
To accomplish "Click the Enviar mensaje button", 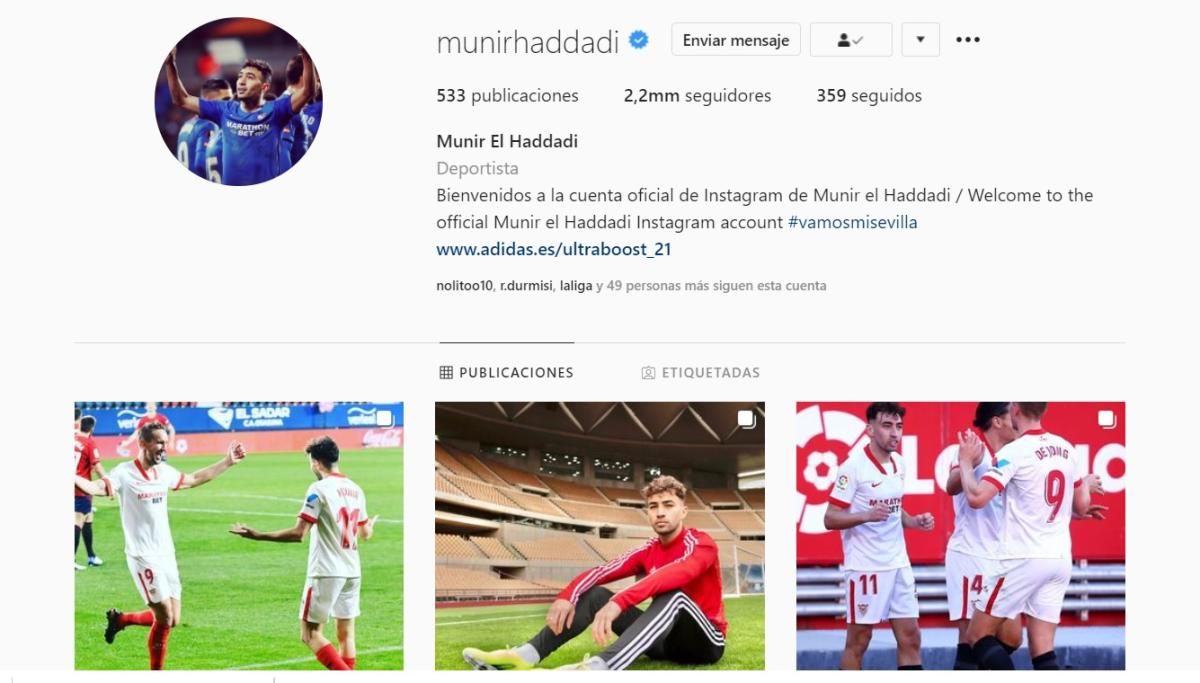I will (736, 40).
